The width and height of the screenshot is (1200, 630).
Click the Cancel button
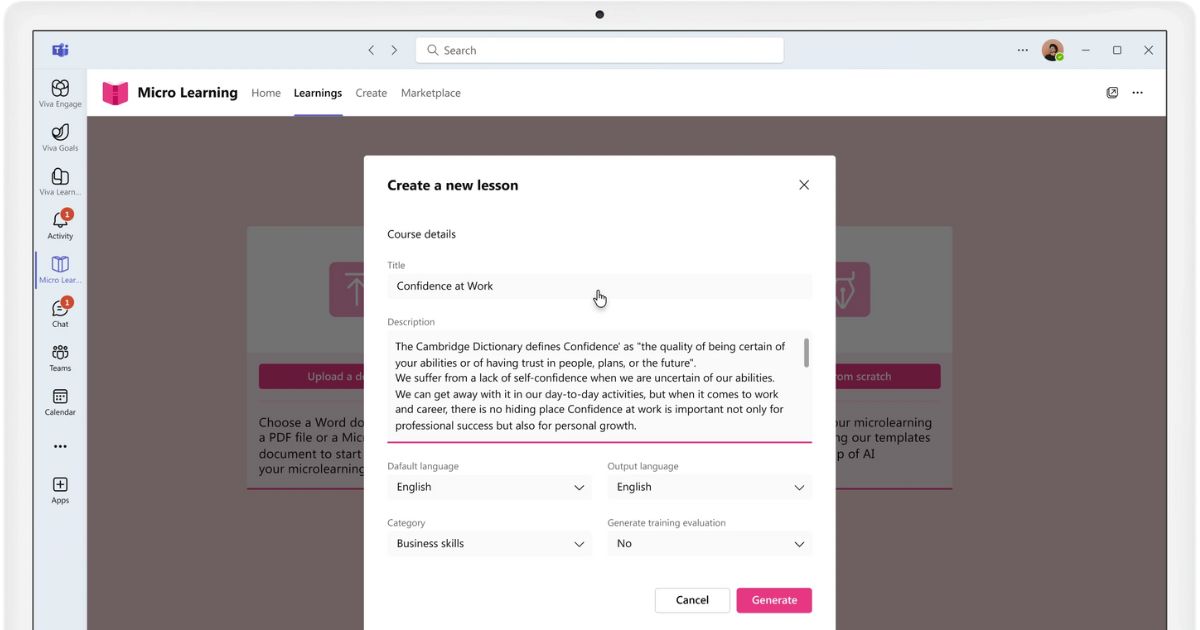pos(692,600)
